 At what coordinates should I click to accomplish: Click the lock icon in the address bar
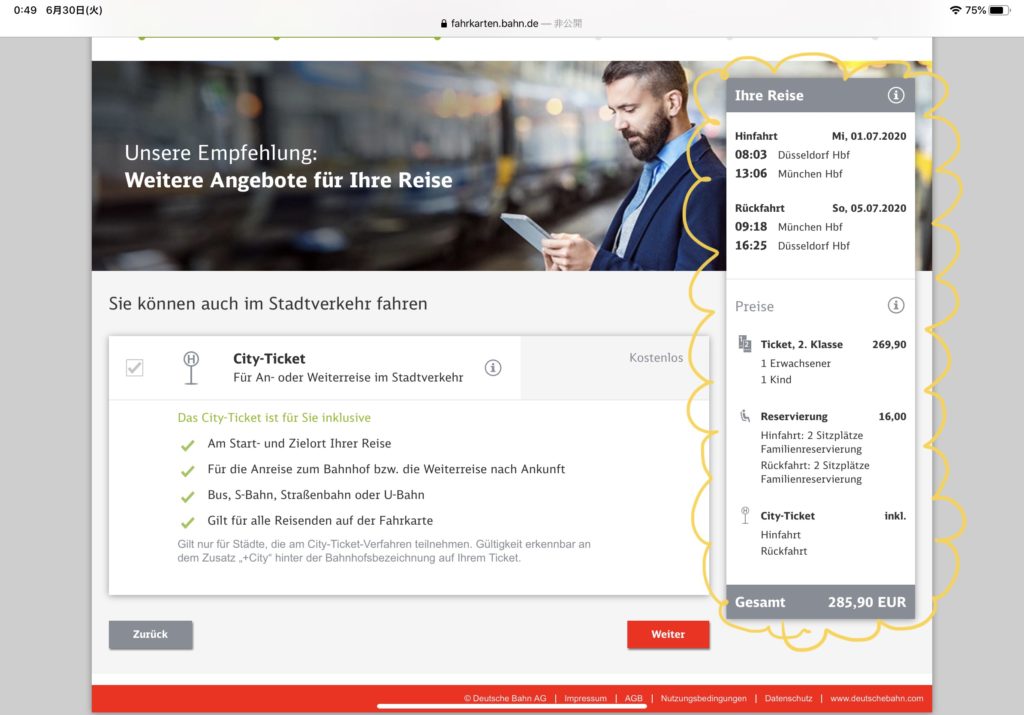point(444,24)
